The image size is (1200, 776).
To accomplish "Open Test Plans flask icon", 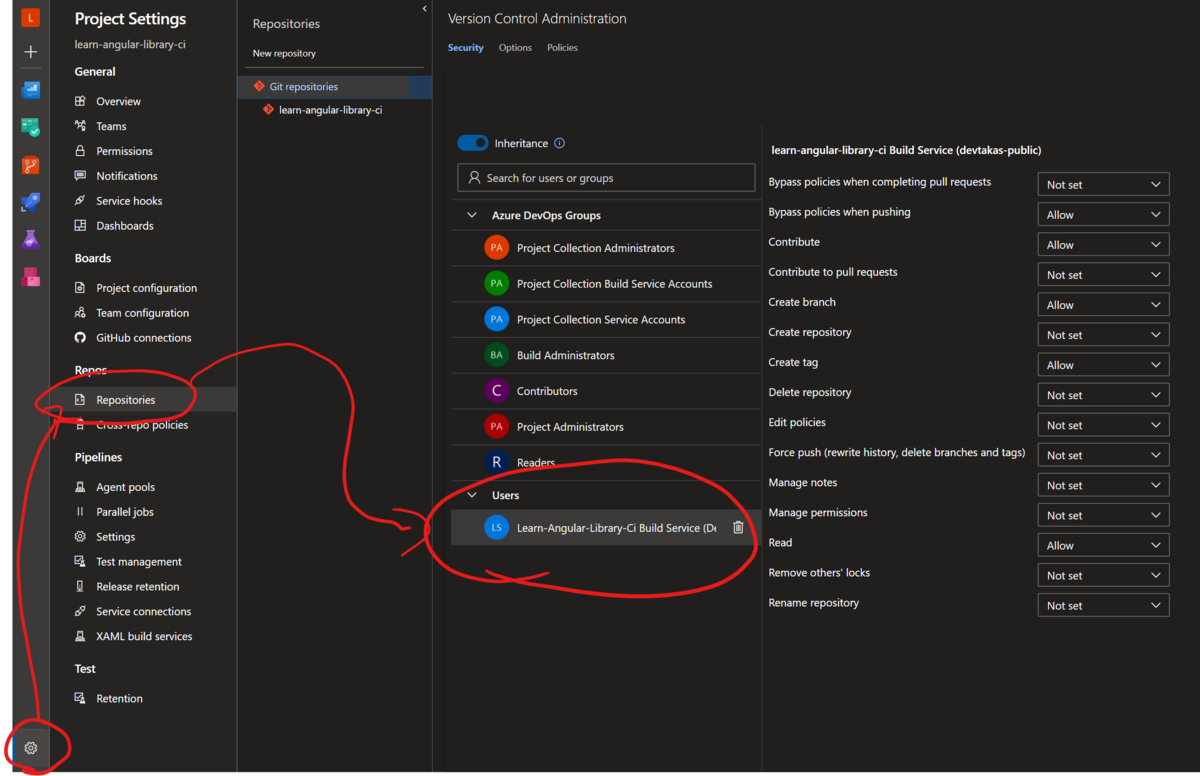I will (31, 239).
